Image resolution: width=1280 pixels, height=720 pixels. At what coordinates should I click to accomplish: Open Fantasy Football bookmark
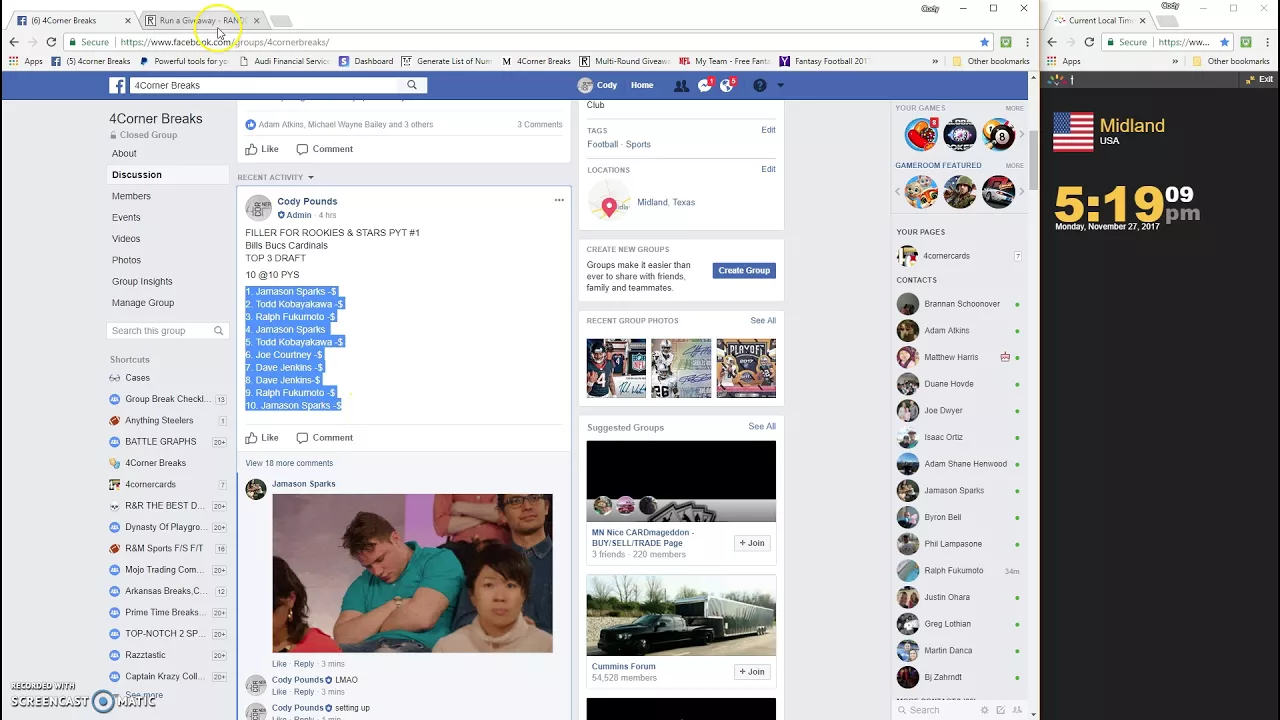[x=824, y=61]
